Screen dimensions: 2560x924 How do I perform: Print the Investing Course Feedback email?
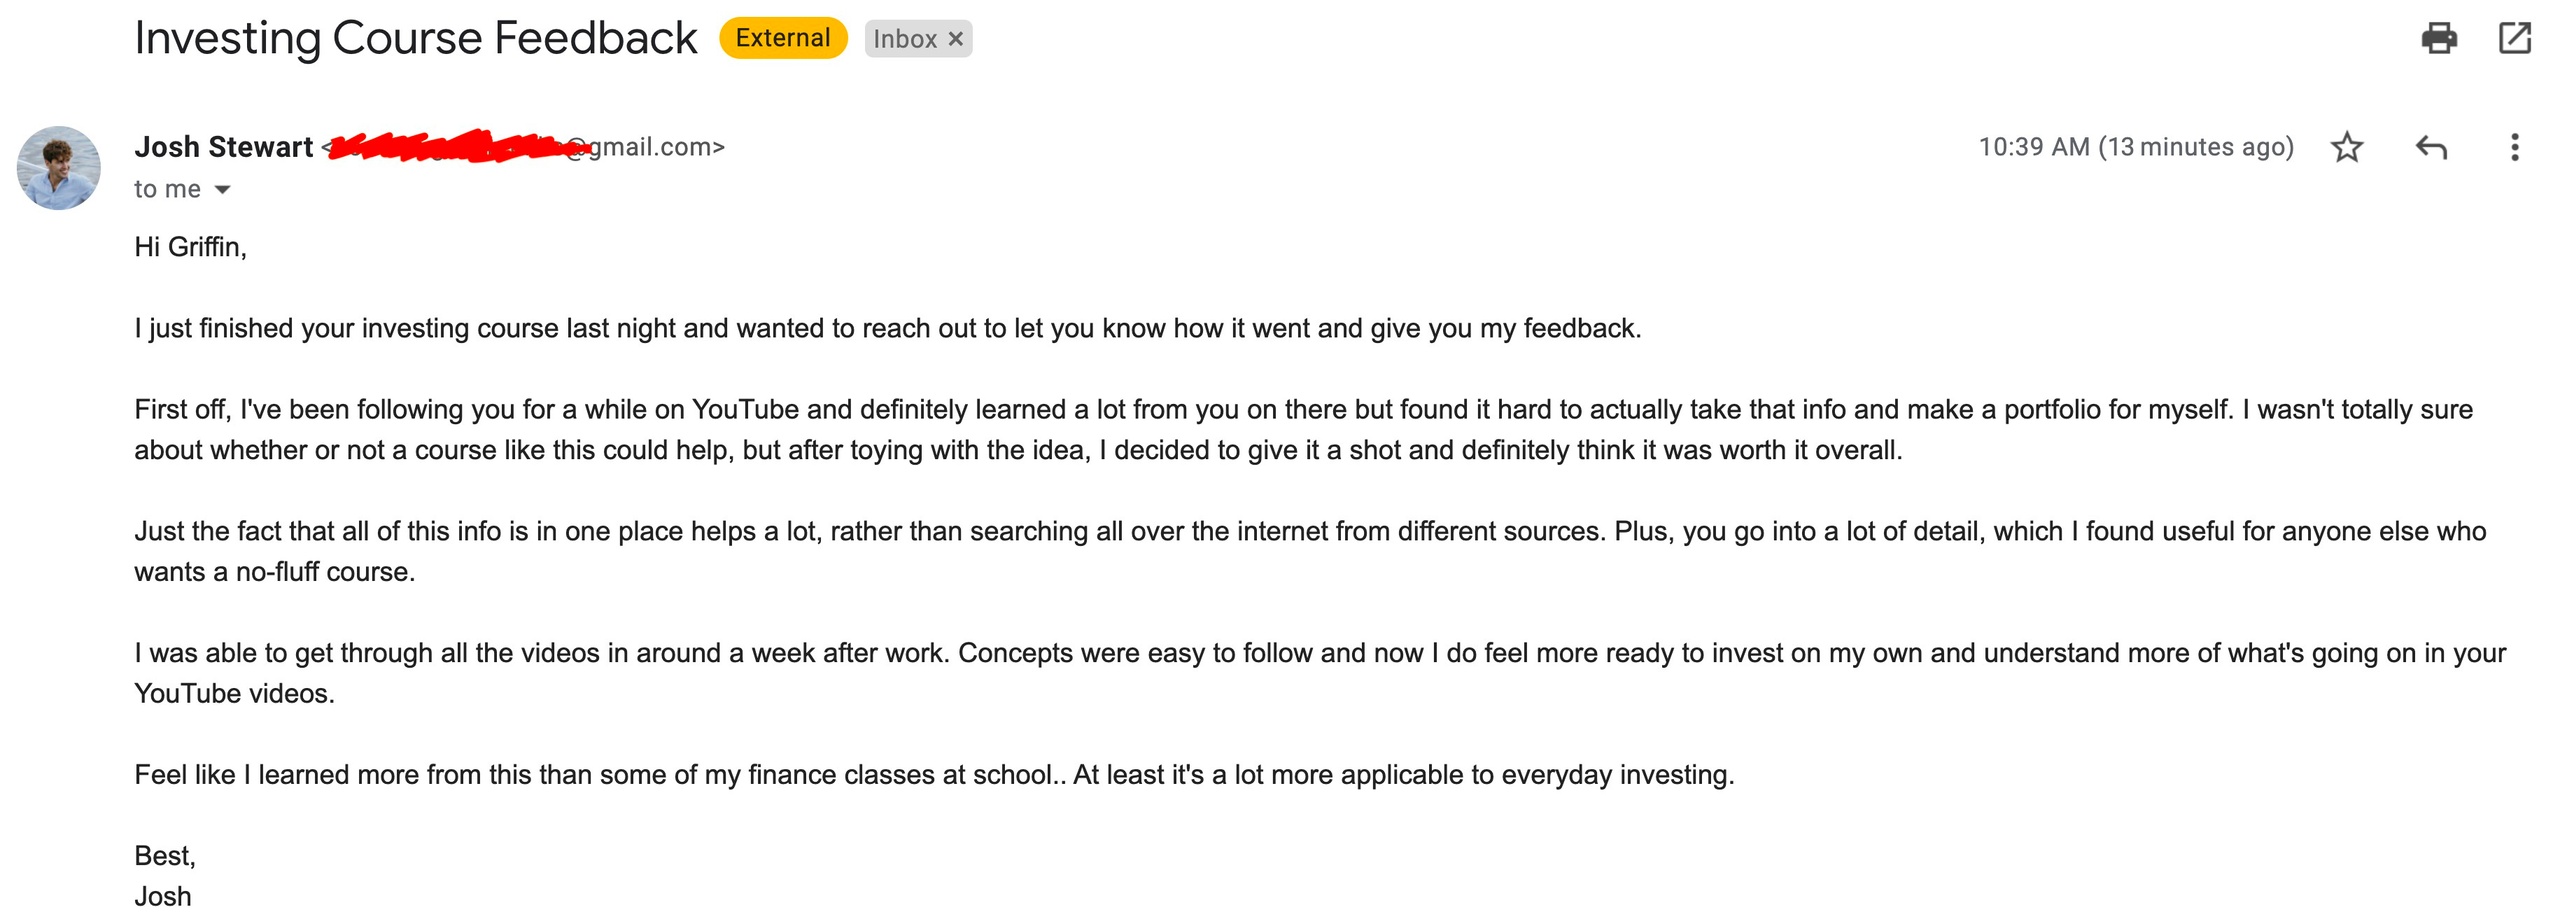2438,38
